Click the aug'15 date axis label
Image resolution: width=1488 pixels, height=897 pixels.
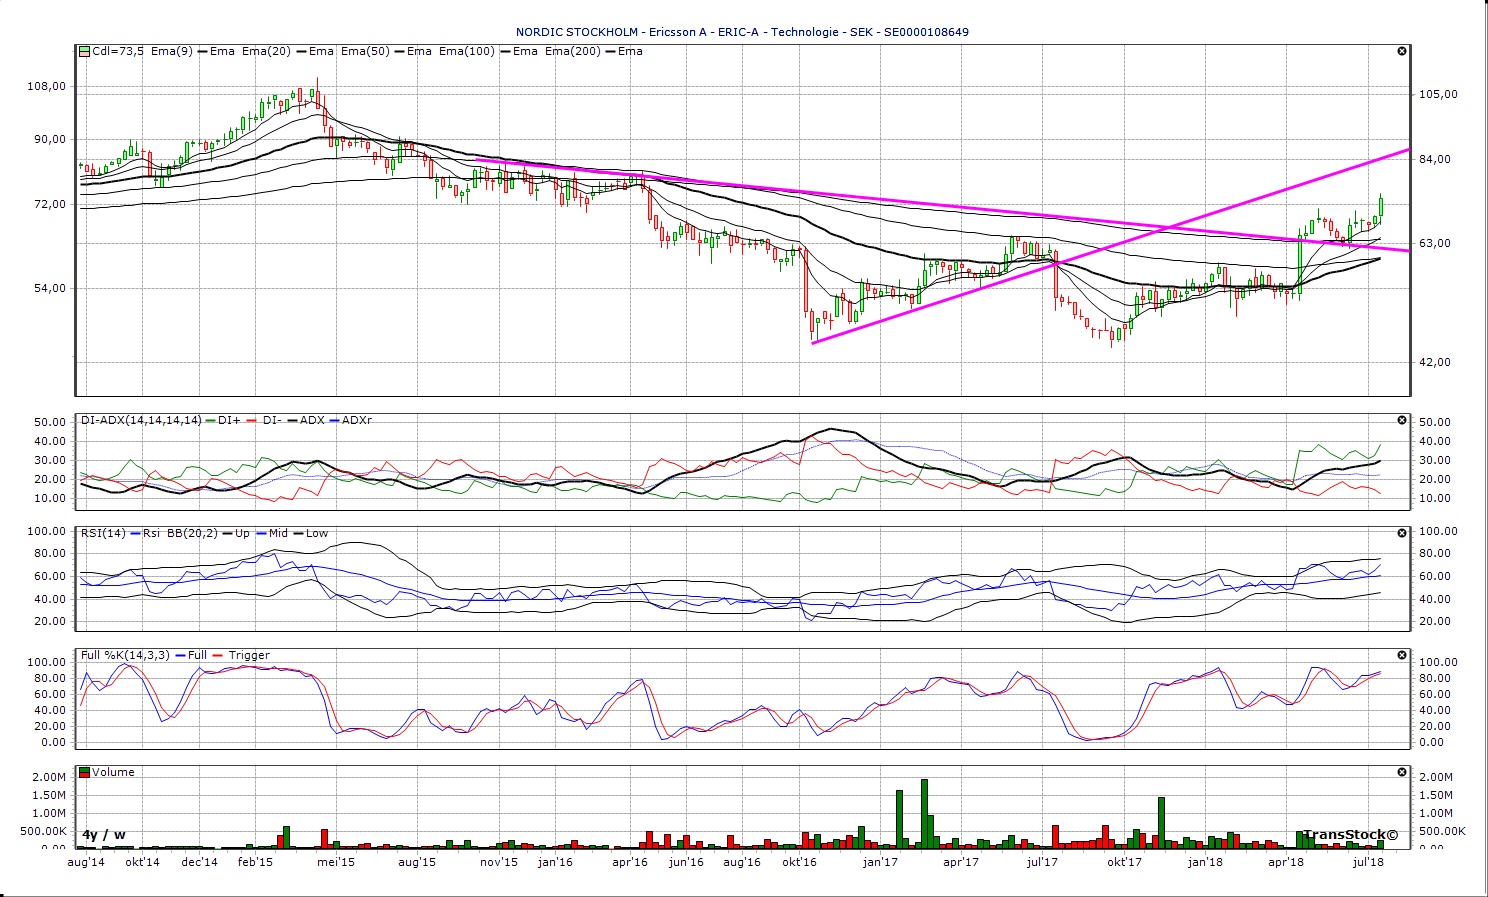point(417,861)
